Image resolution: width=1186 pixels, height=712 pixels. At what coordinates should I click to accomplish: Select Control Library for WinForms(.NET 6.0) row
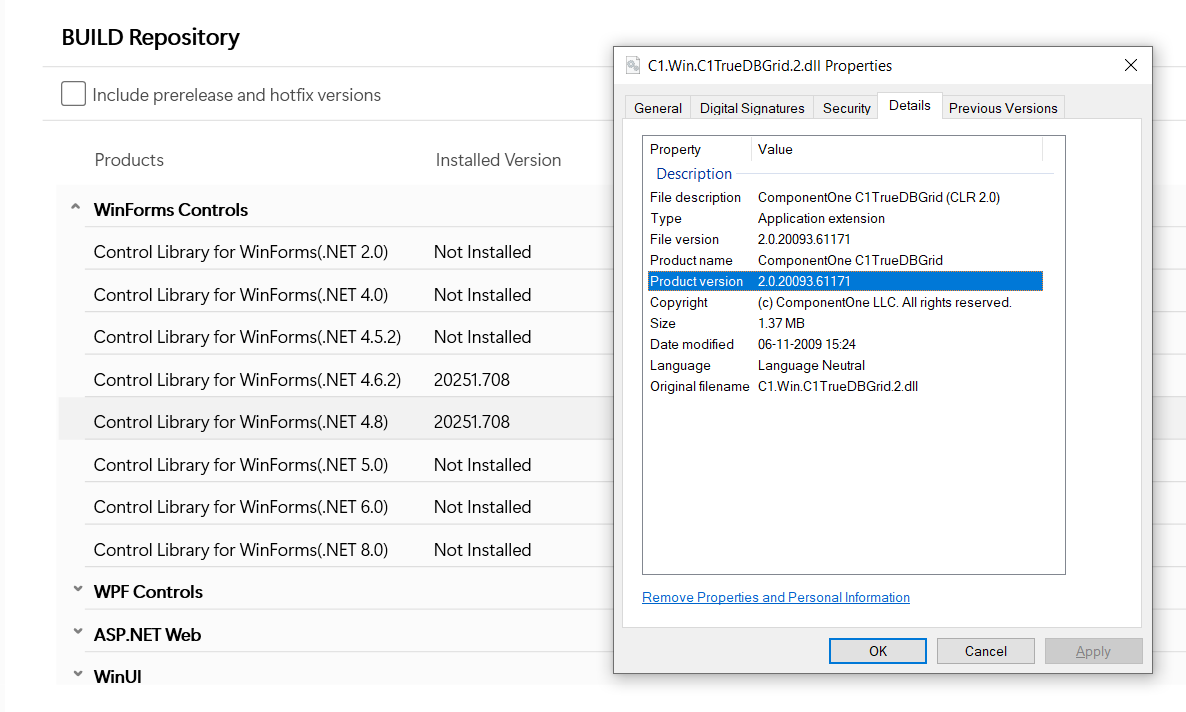(335, 507)
